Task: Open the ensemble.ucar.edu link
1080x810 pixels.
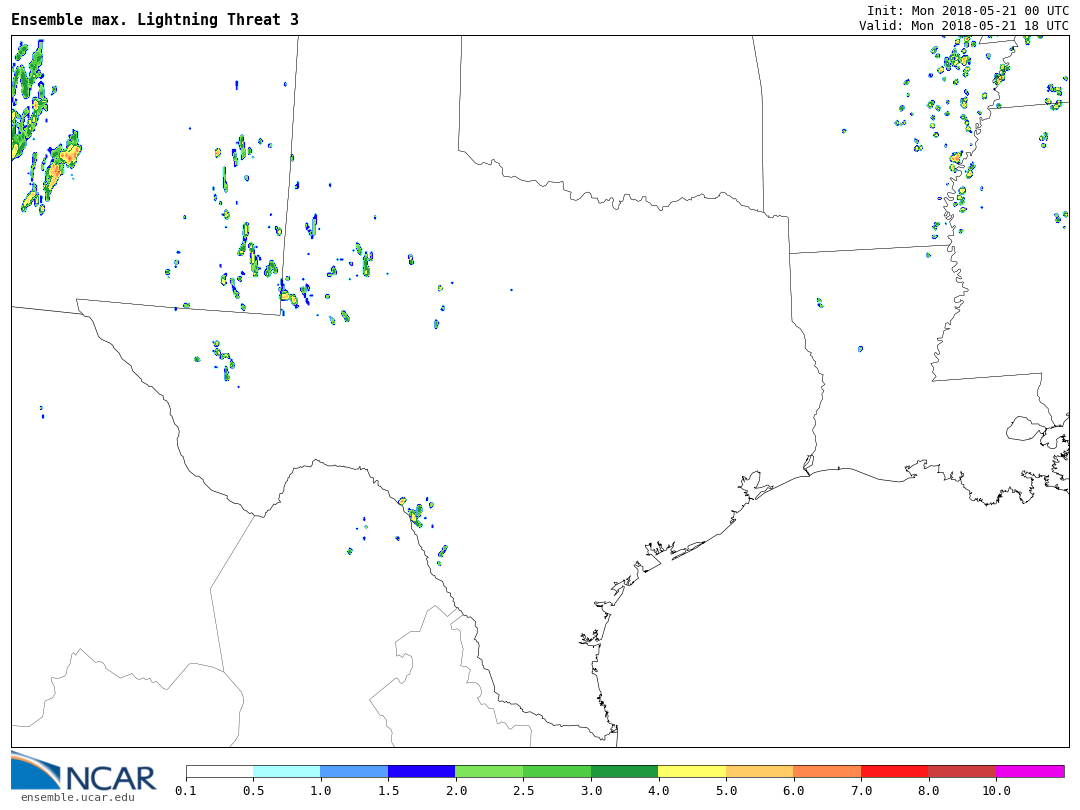Action: click(x=77, y=797)
